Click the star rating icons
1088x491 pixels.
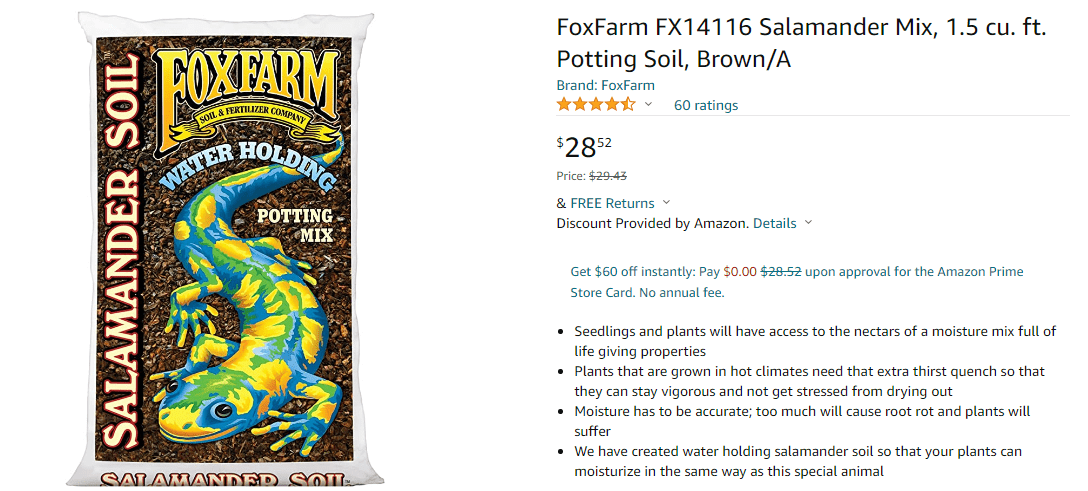[595, 105]
